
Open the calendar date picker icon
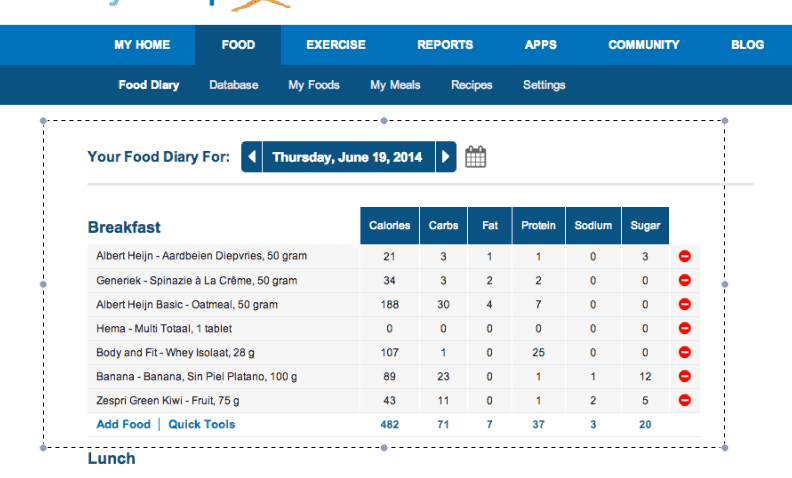pyautogui.click(x=476, y=157)
